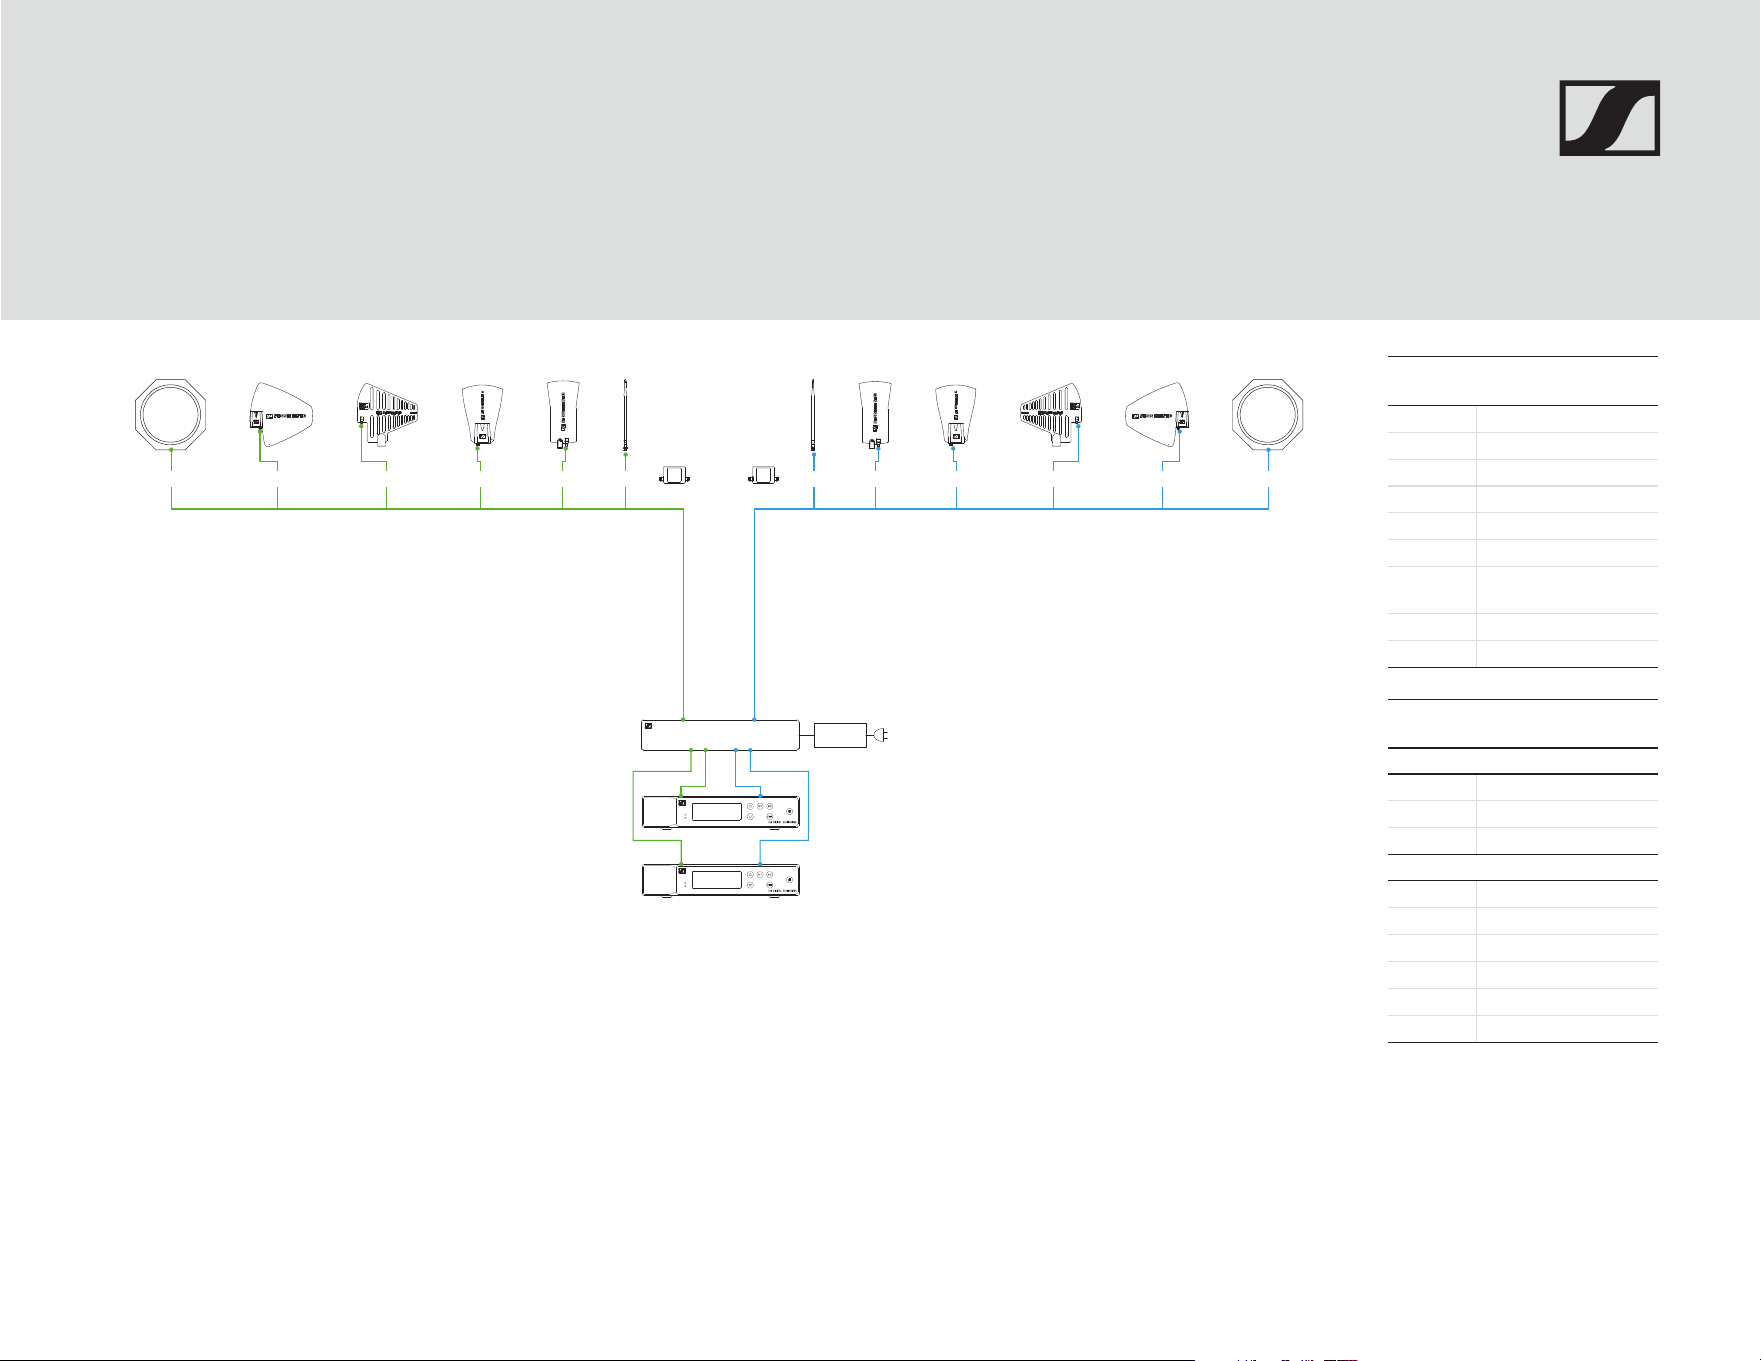Click the down arrow button on the lower receiver
Screen dimensions: 1761x1361
tap(750, 885)
